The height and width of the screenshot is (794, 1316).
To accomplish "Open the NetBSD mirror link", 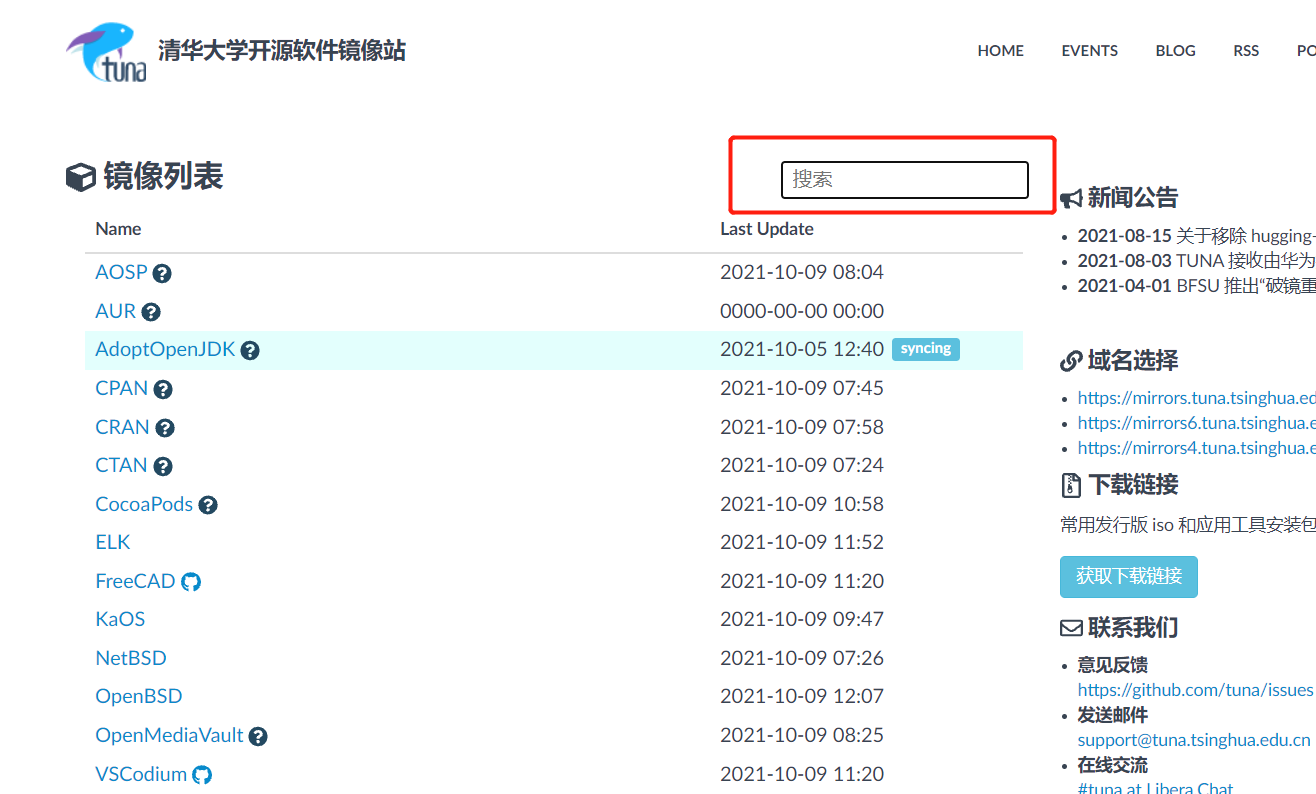I will [131, 658].
